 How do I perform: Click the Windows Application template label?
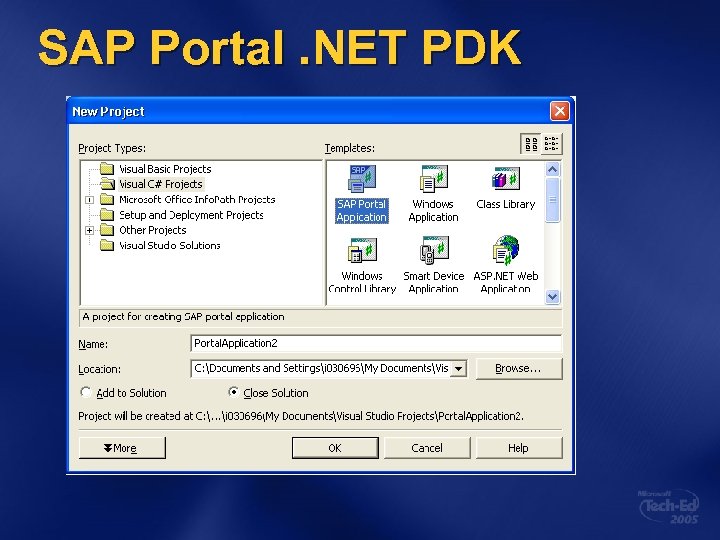[433, 211]
